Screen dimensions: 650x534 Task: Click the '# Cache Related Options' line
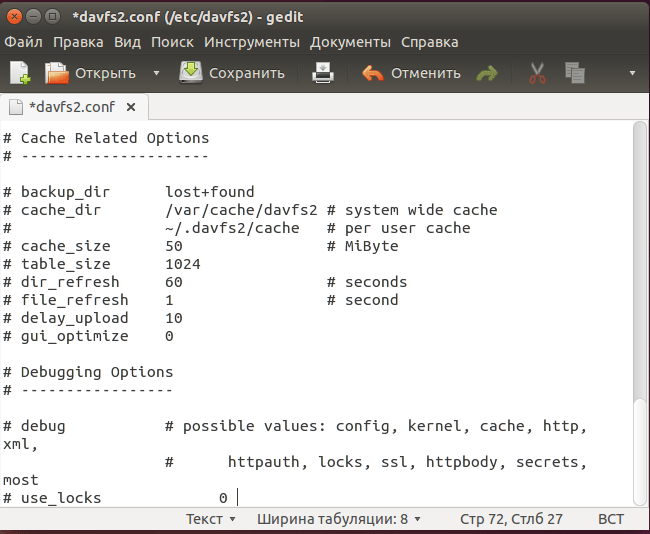106,138
